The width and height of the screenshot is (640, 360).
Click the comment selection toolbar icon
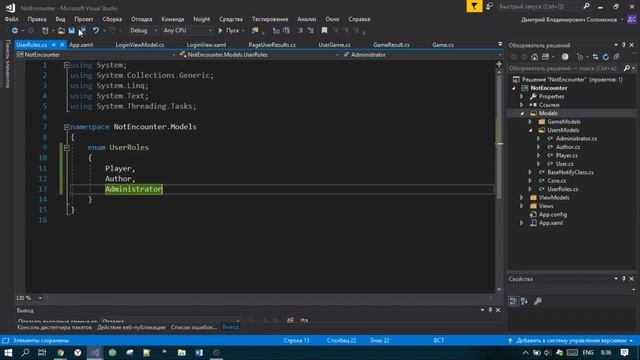(301, 31)
